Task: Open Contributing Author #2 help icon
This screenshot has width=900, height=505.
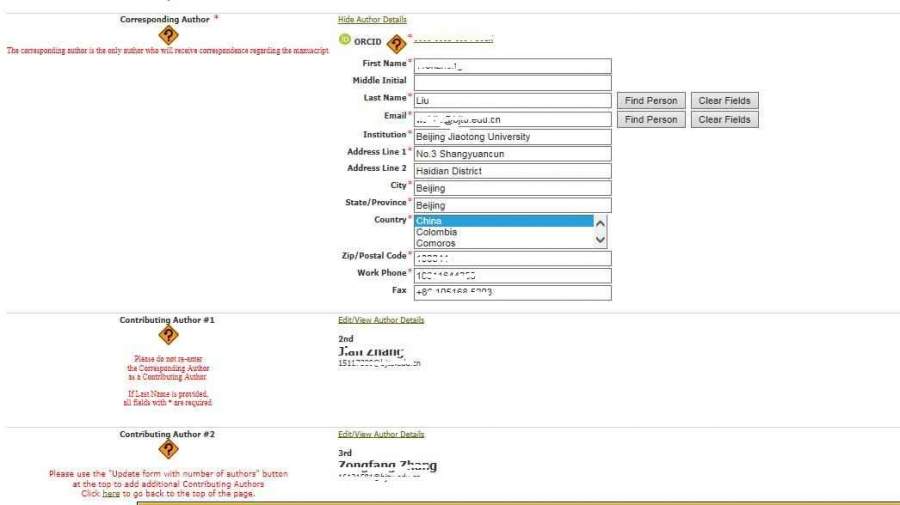Action: [x=168, y=449]
